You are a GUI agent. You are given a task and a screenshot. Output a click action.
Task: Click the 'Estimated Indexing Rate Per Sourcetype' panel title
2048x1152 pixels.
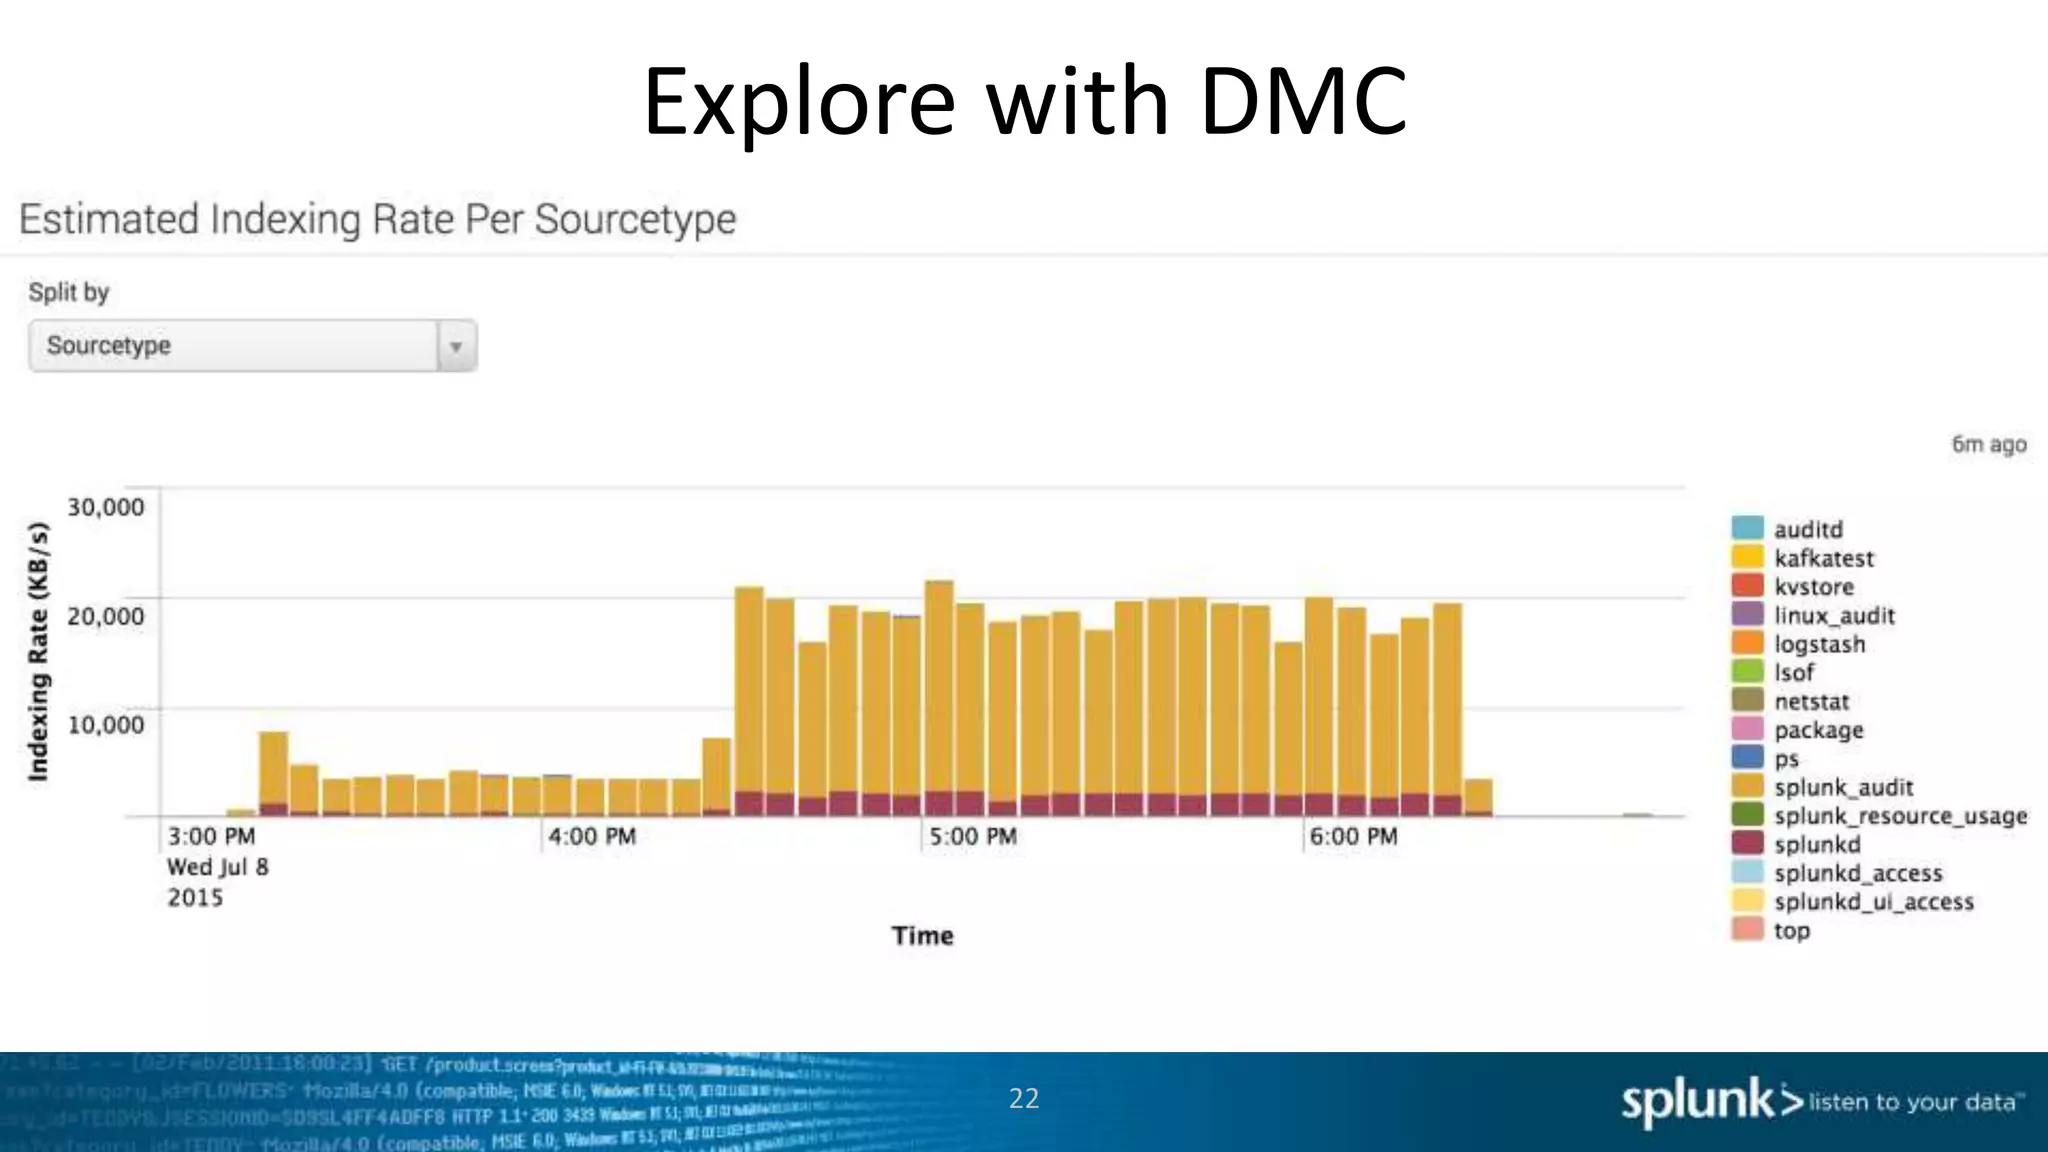[377, 219]
